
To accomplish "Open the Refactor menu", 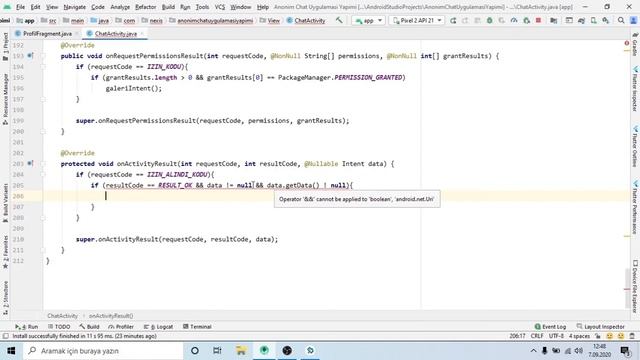I will [x=146, y=7].
